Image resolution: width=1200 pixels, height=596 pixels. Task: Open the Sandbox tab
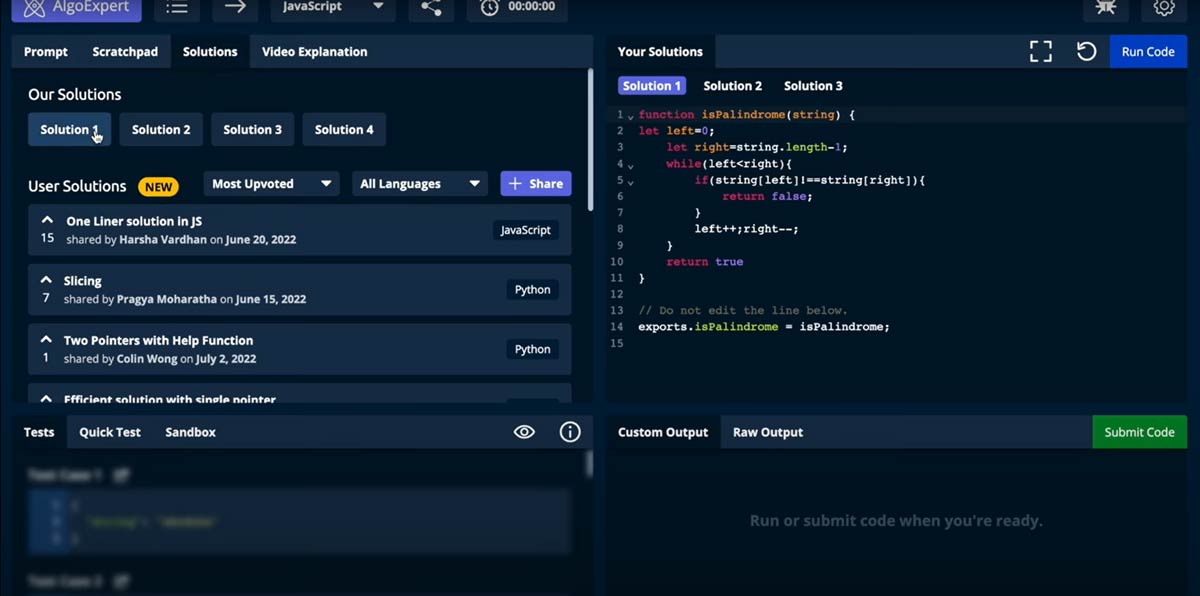[x=190, y=432]
